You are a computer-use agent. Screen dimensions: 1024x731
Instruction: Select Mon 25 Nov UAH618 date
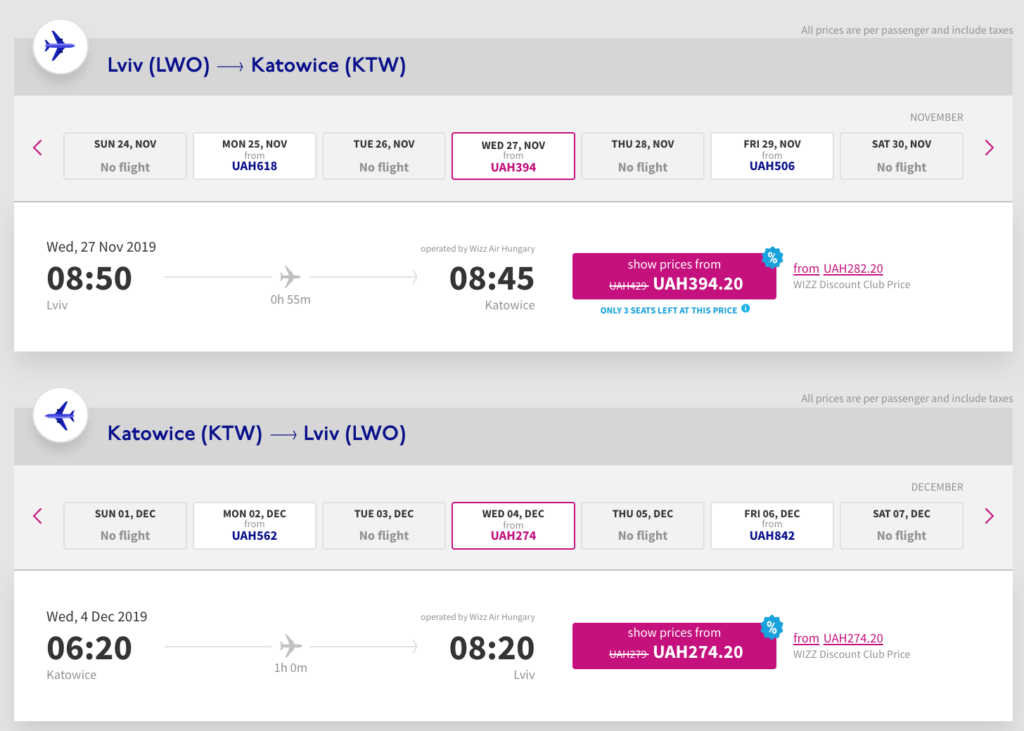coord(254,156)
